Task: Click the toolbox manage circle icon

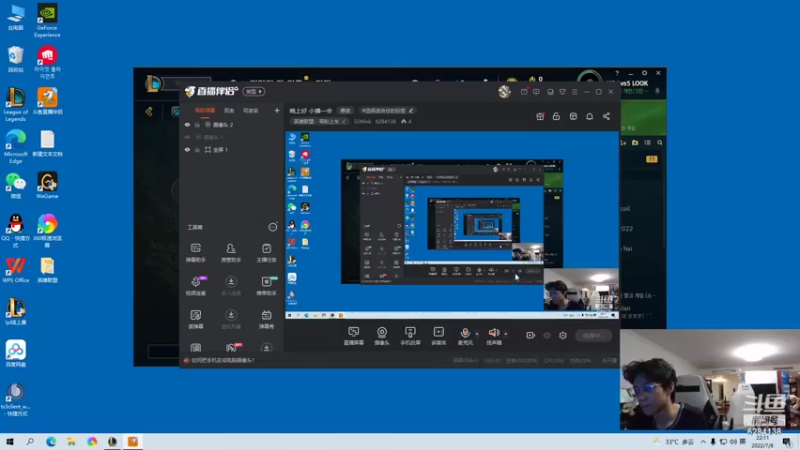Action: coord(273,227)
